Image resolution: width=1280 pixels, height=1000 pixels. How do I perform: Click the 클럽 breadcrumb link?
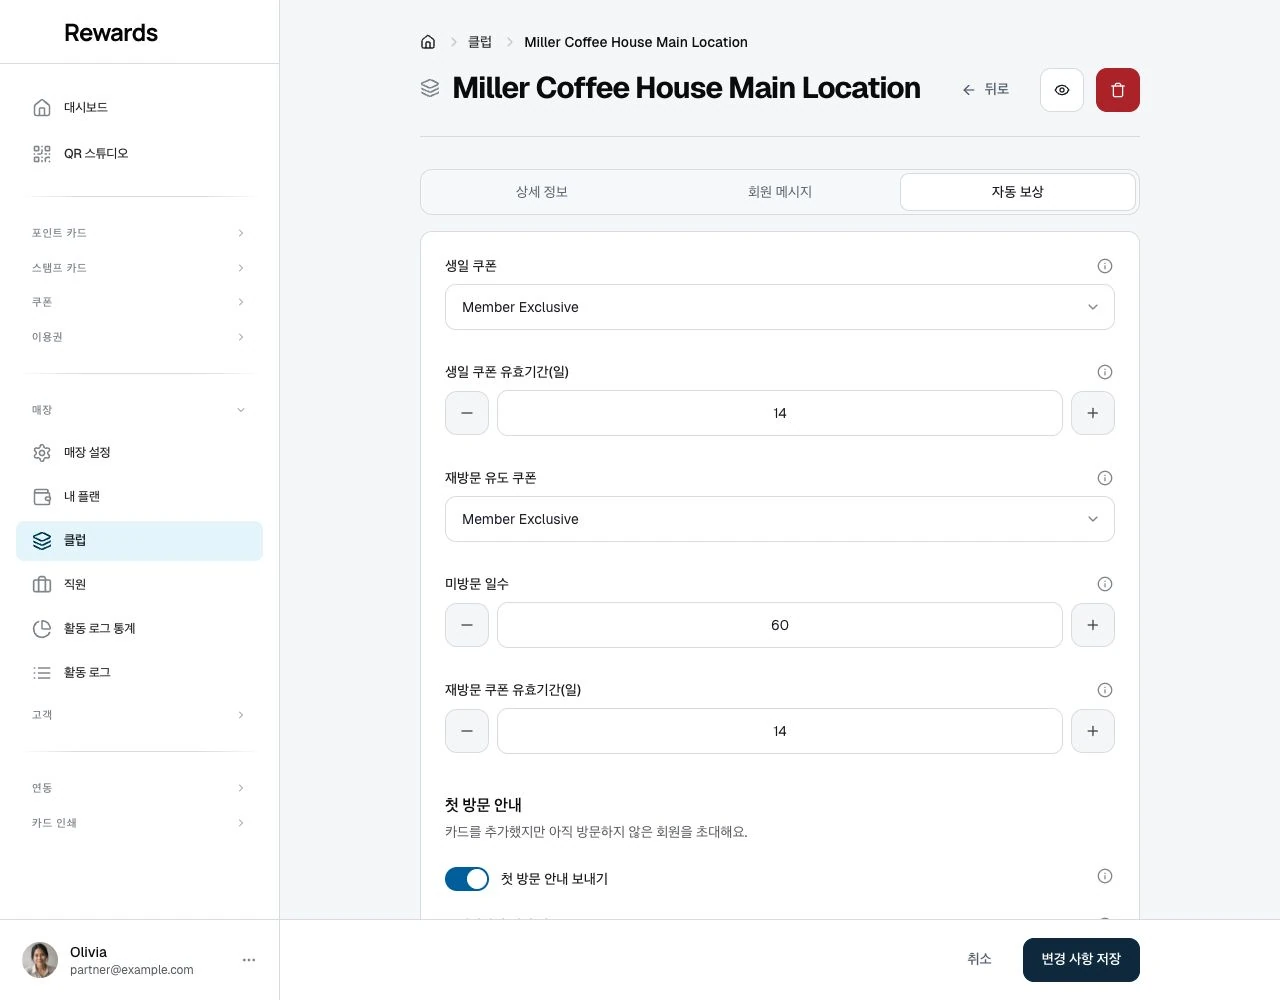click(x=480, y=42)
